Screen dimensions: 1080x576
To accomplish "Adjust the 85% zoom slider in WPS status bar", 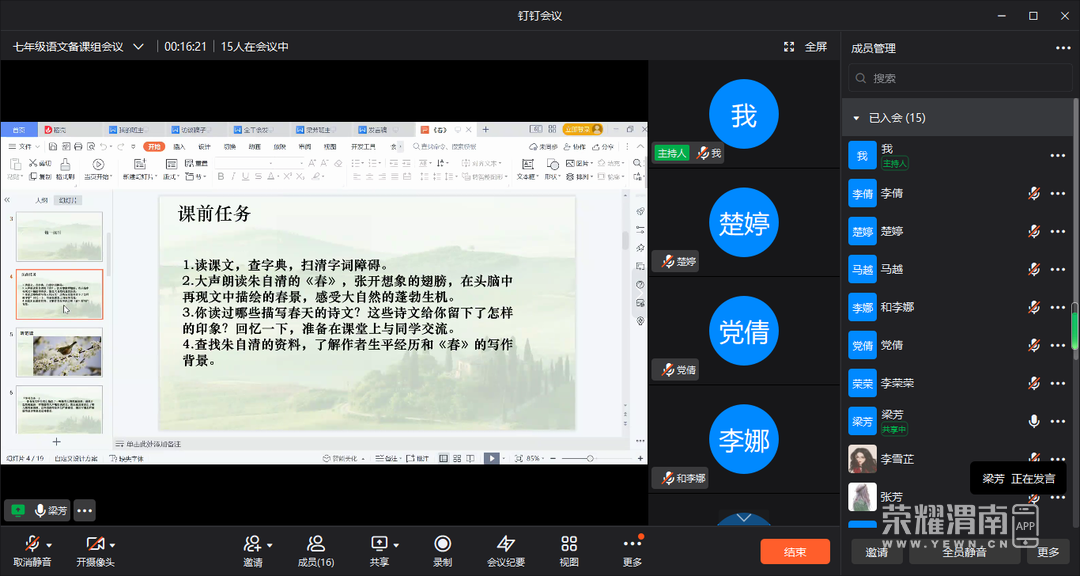I will pyautogui.click(x=589, y=458).
